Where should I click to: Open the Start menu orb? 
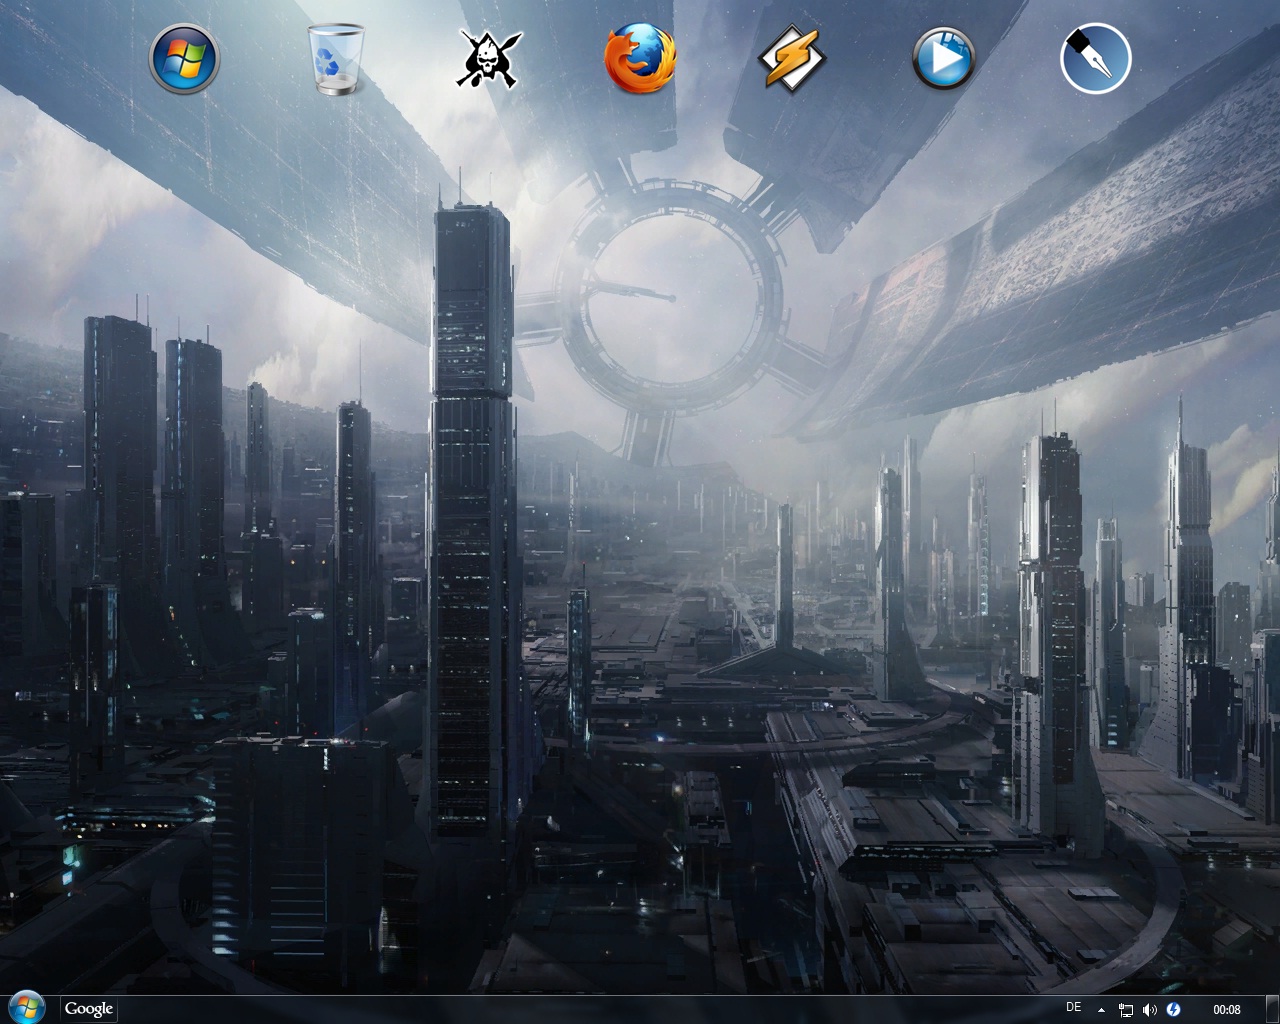point(27,1008)
